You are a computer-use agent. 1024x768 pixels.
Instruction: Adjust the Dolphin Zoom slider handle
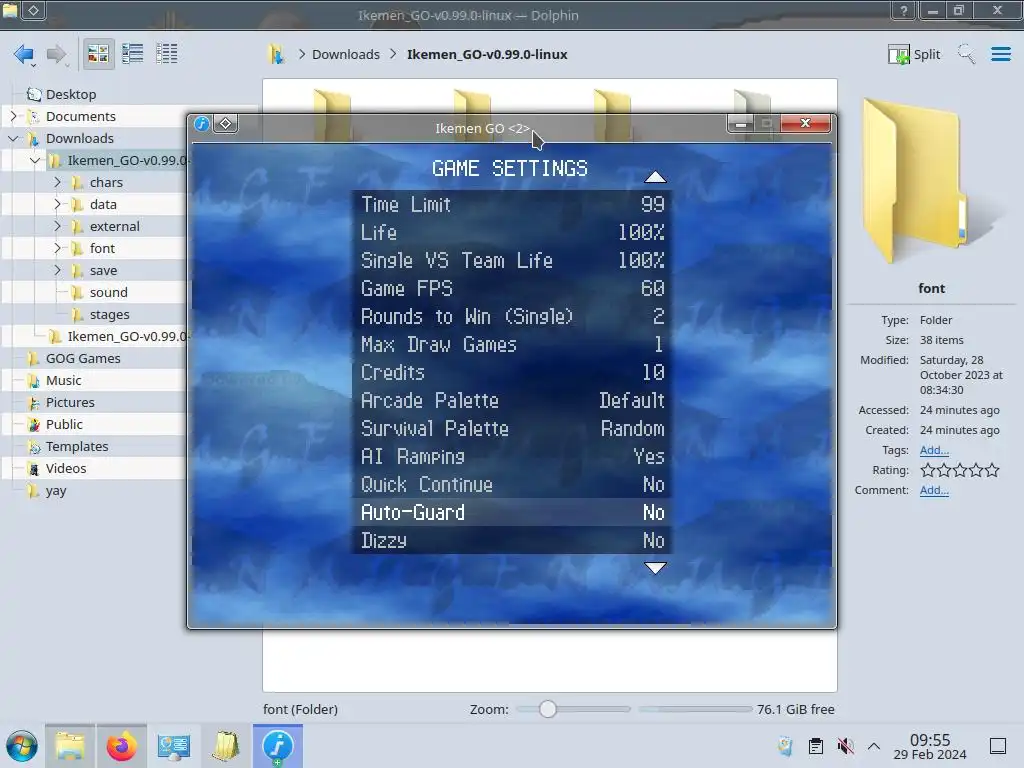[x=547, y=709]
